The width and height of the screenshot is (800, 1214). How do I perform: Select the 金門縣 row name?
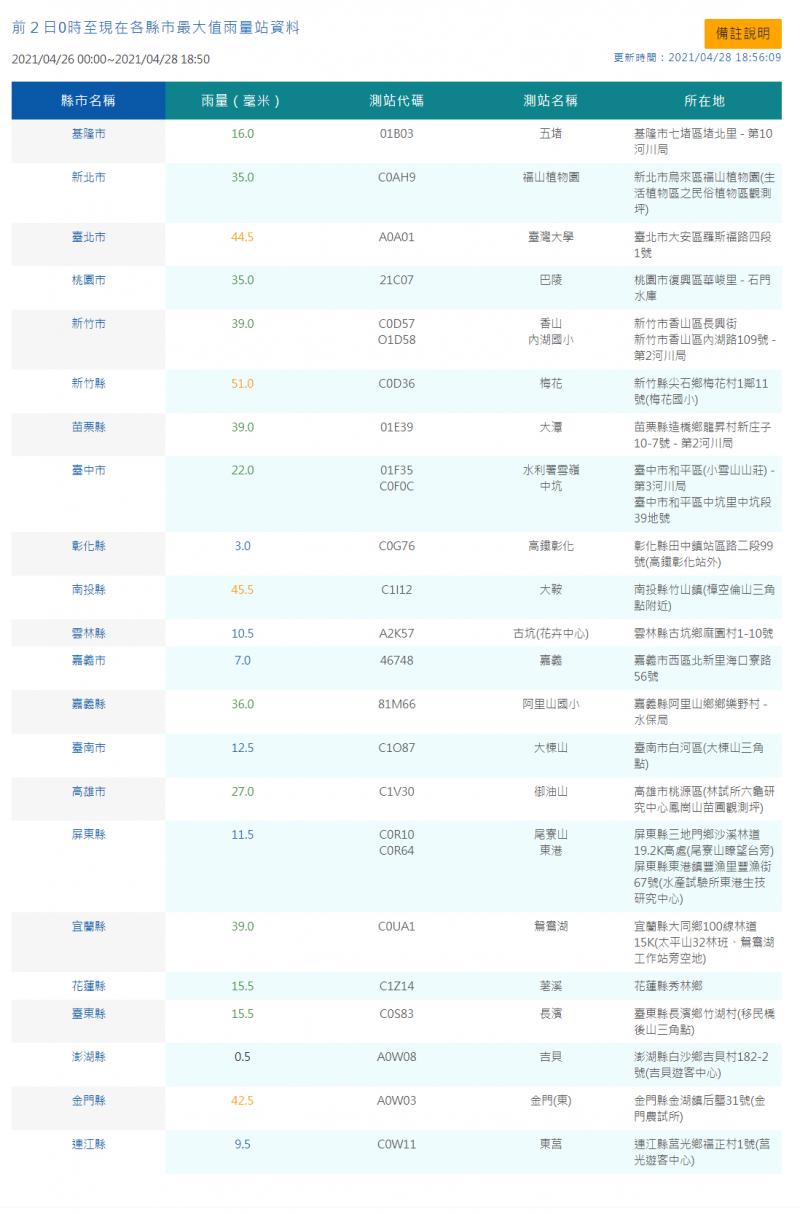(x=88, y=1100)
